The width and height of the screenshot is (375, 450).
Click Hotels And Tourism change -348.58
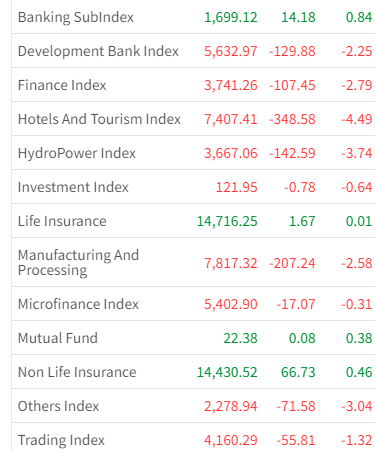292,120
